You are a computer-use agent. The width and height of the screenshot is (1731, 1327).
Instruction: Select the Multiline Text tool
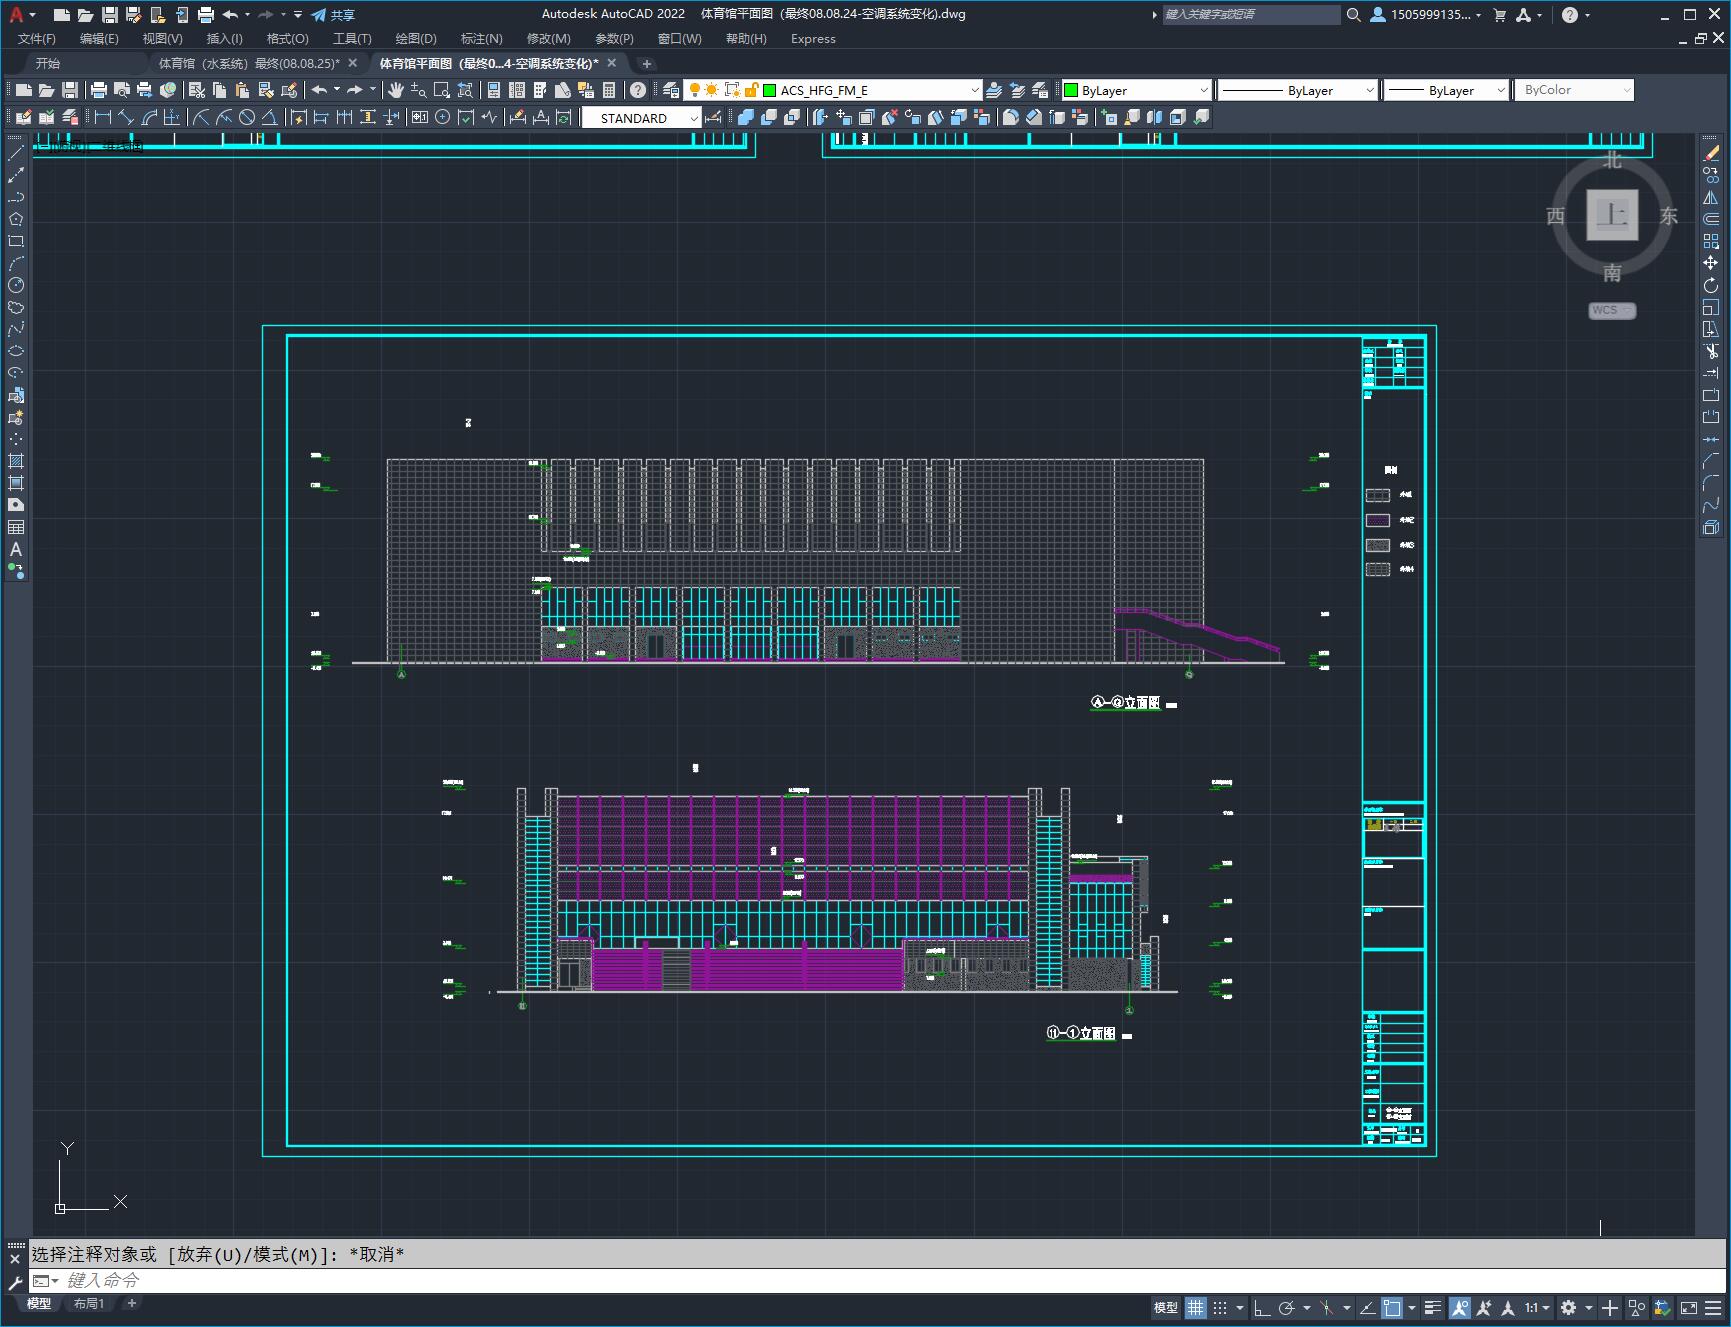click(15, 549)
